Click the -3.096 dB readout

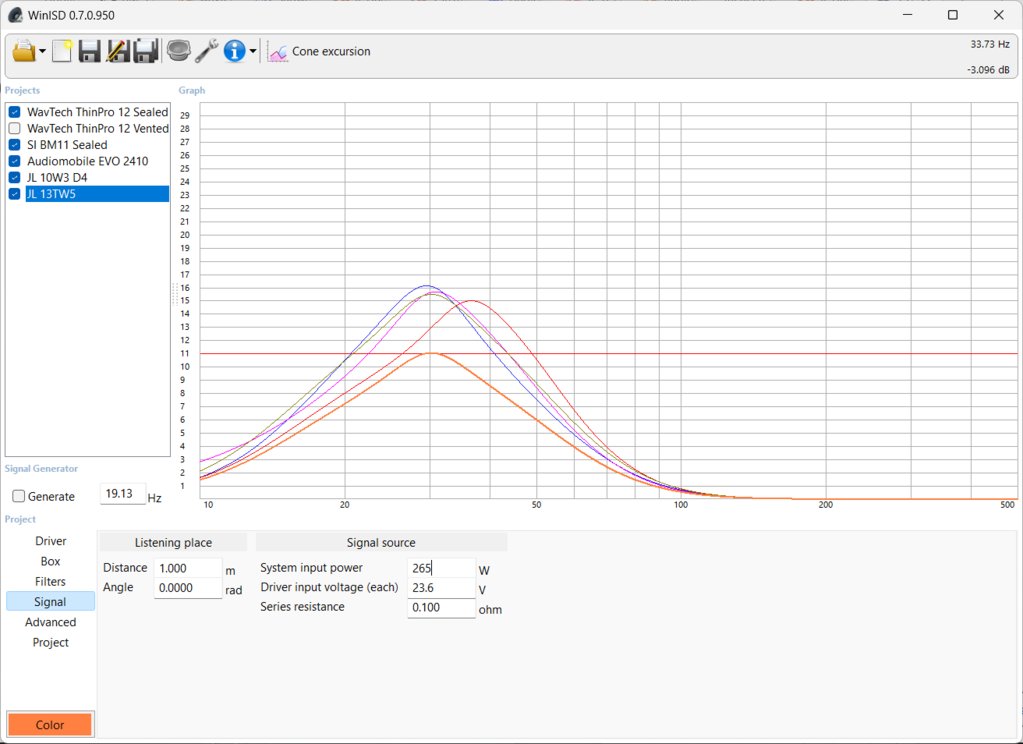click(988, 70)
